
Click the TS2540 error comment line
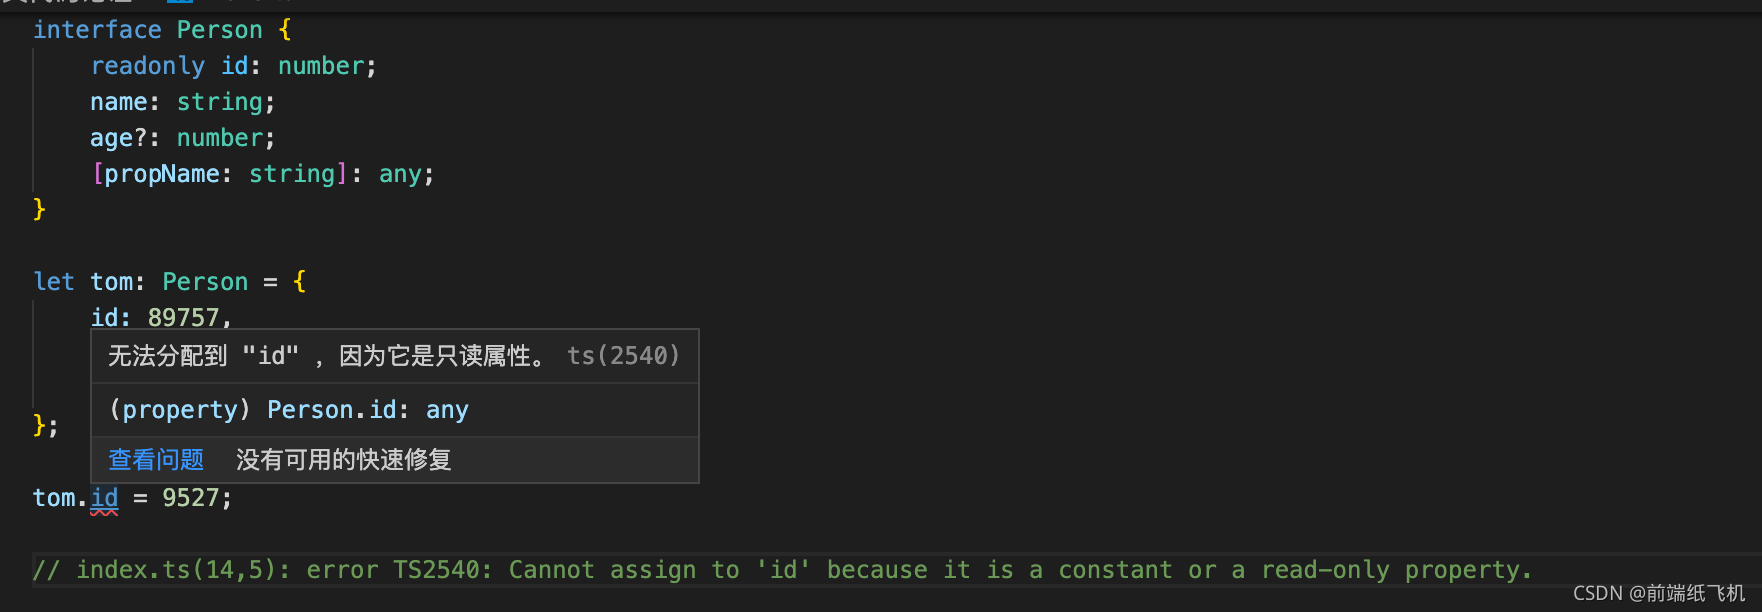click(x=500, y=569)
